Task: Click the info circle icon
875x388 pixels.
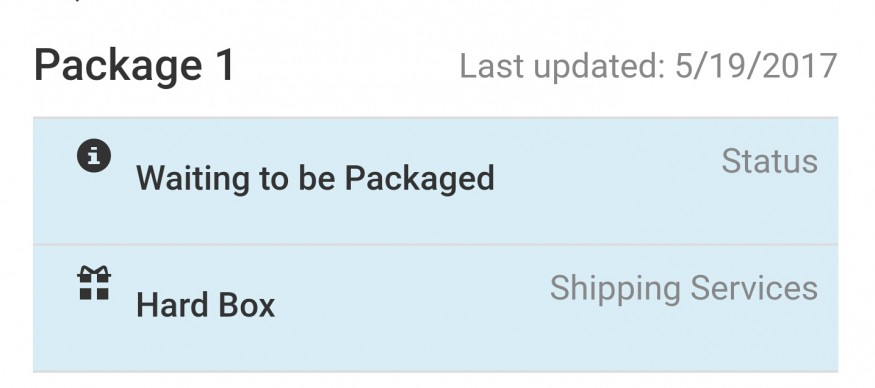Action: [x=94, y=155]
